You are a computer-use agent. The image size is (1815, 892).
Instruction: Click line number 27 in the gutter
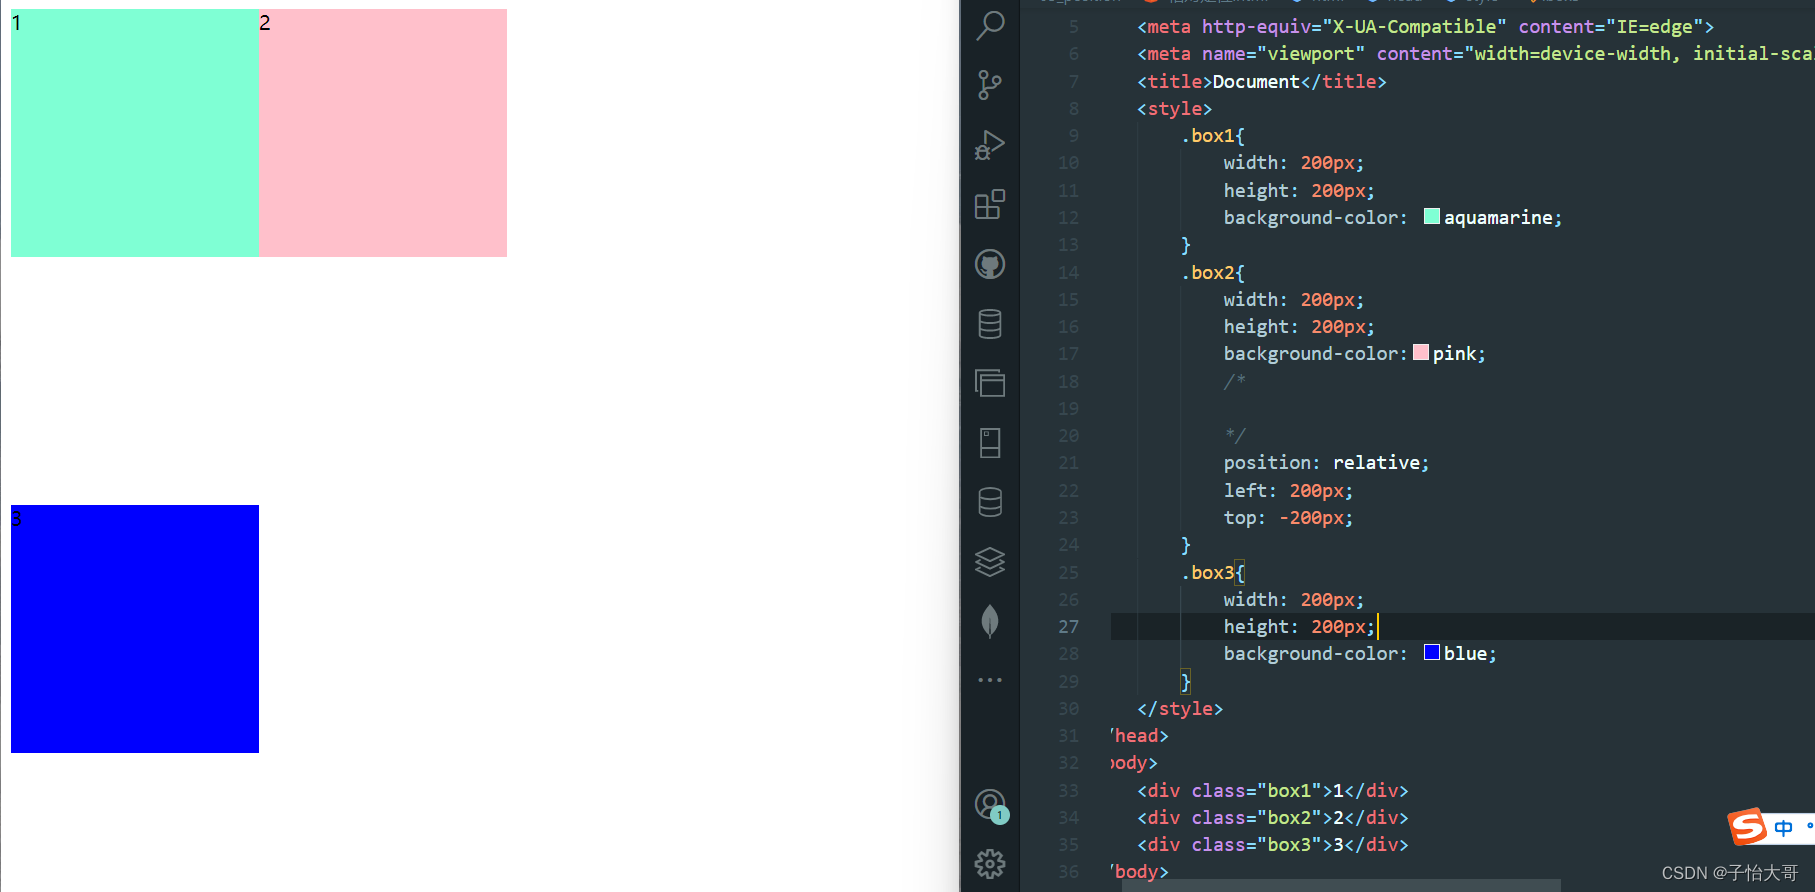[1068, 627]
